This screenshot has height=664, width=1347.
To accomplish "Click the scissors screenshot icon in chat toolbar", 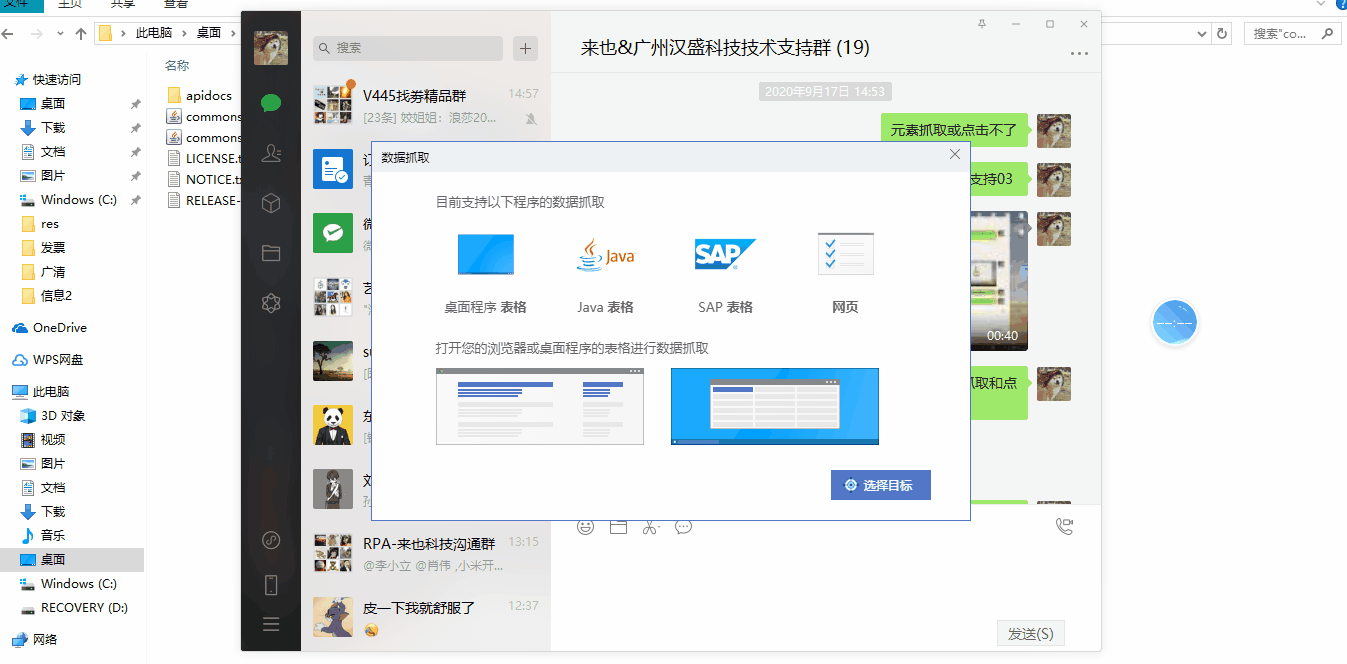I will (x=651, y=526).
